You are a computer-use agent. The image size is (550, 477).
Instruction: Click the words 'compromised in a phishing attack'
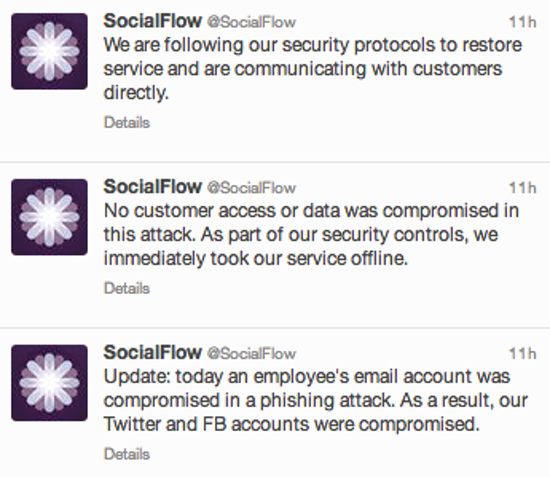click(x=249, y=401)
